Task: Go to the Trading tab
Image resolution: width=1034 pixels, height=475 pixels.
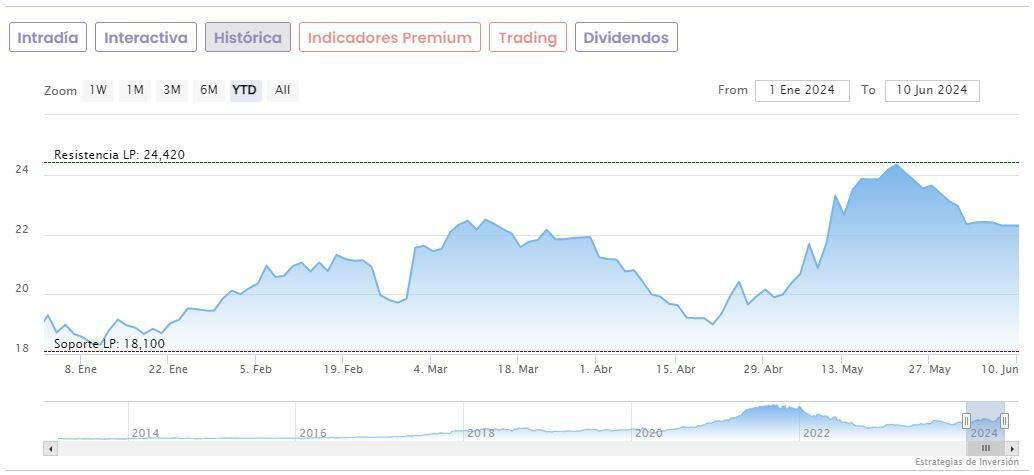Action: coord(528,38)
